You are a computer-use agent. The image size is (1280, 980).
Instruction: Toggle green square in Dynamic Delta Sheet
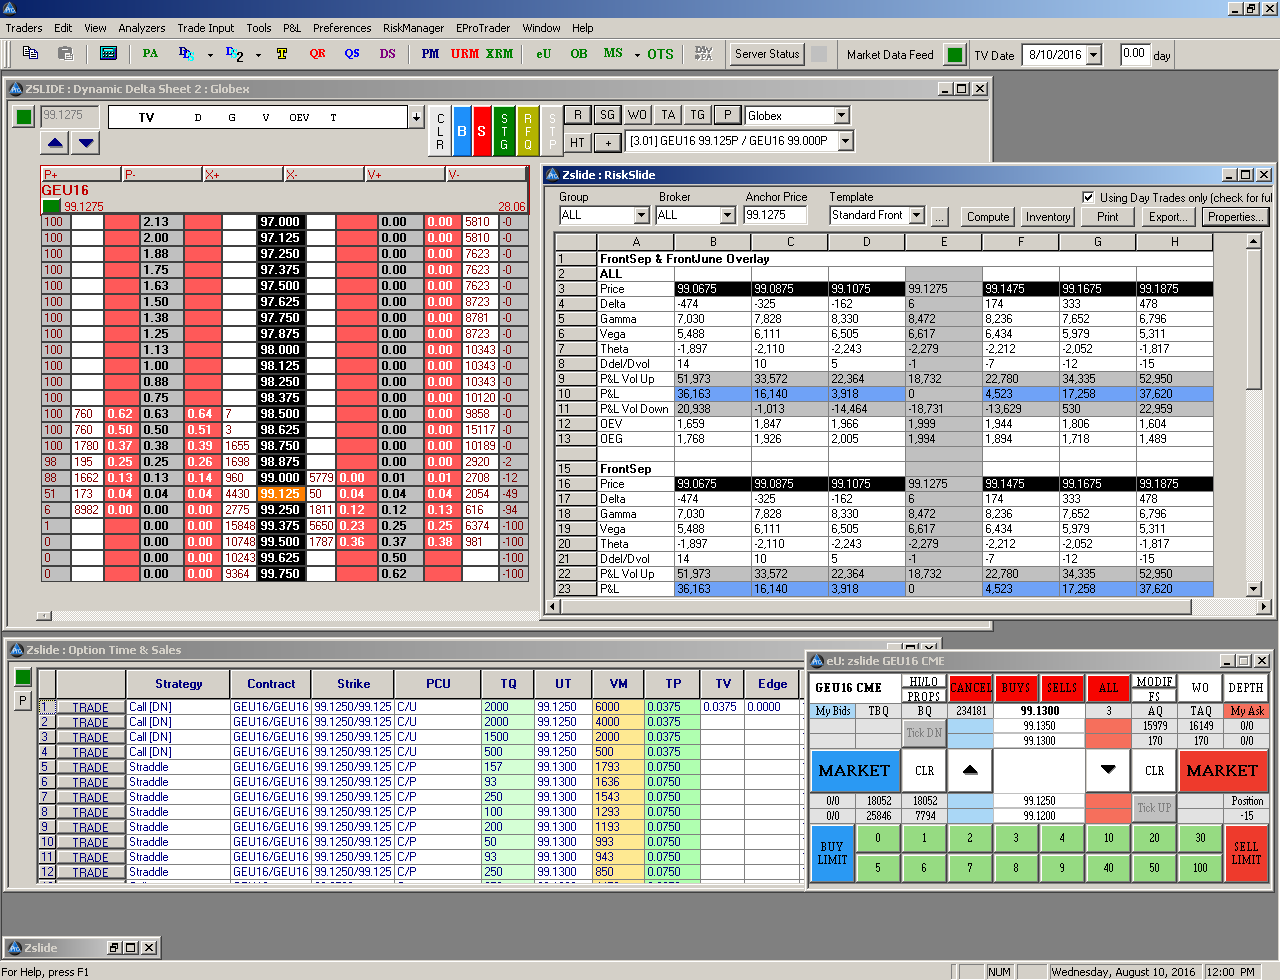pos(24,117)
